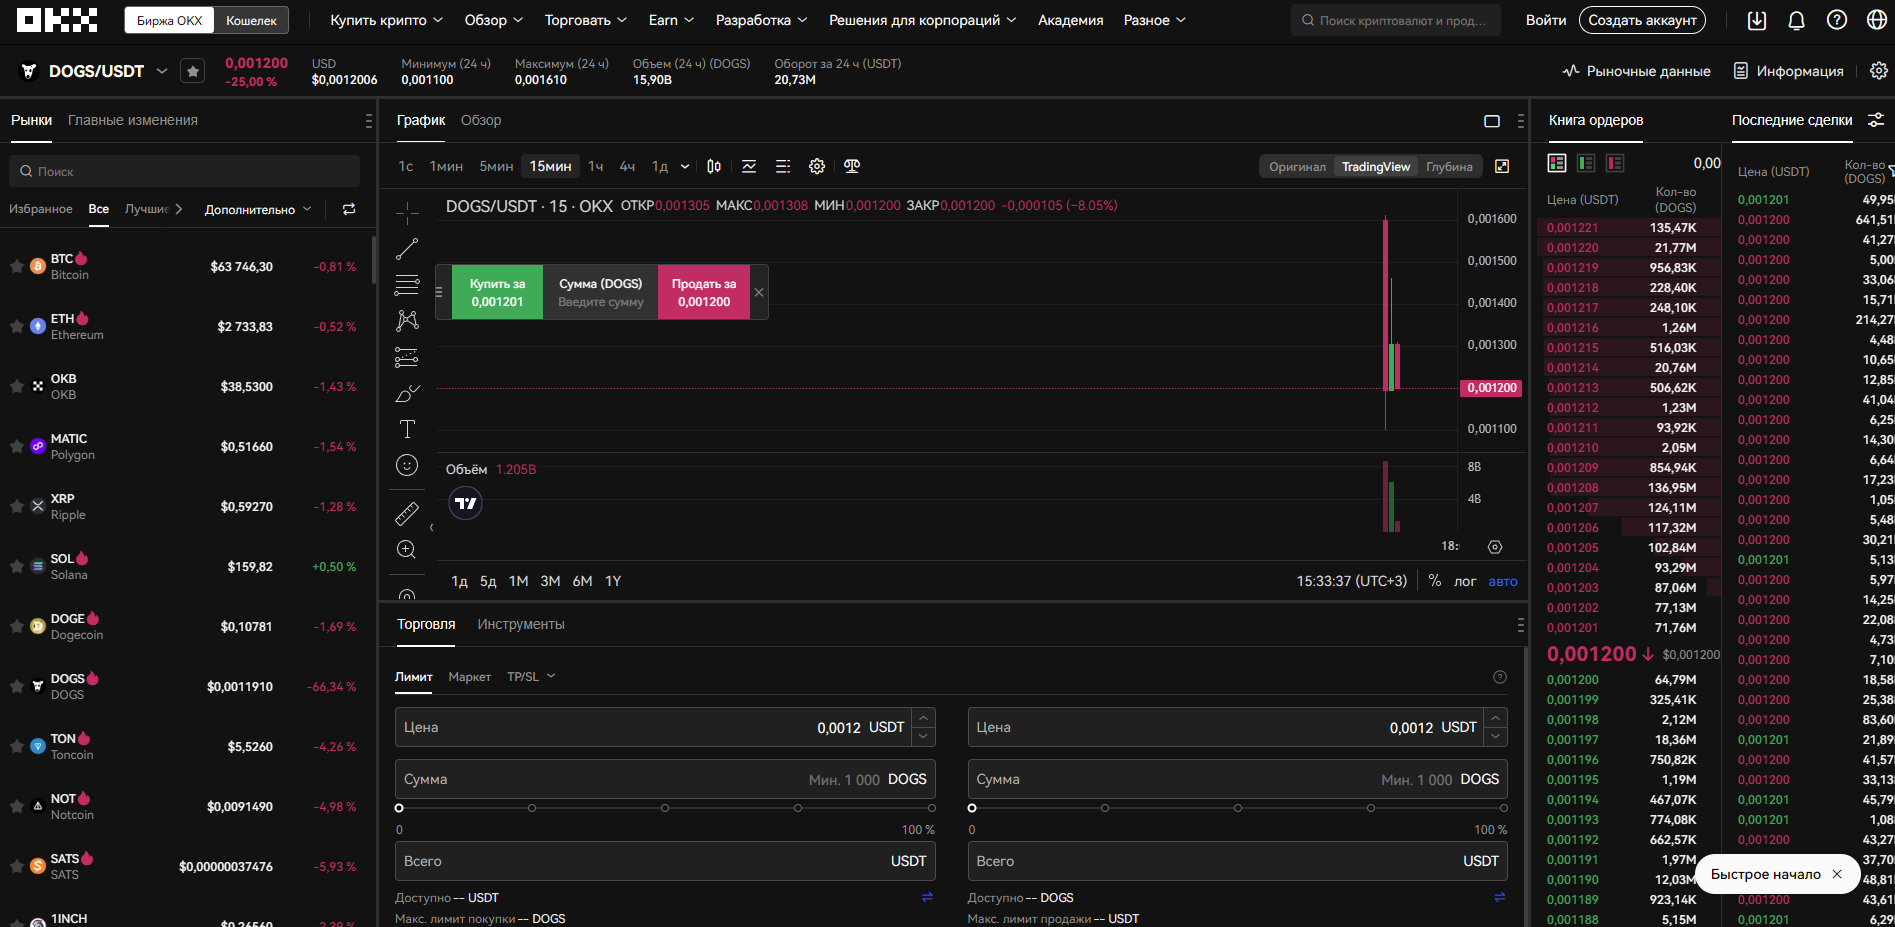Switch to Инструменты tab
The image size is (1895, 927).
click(x=521, y=624)
